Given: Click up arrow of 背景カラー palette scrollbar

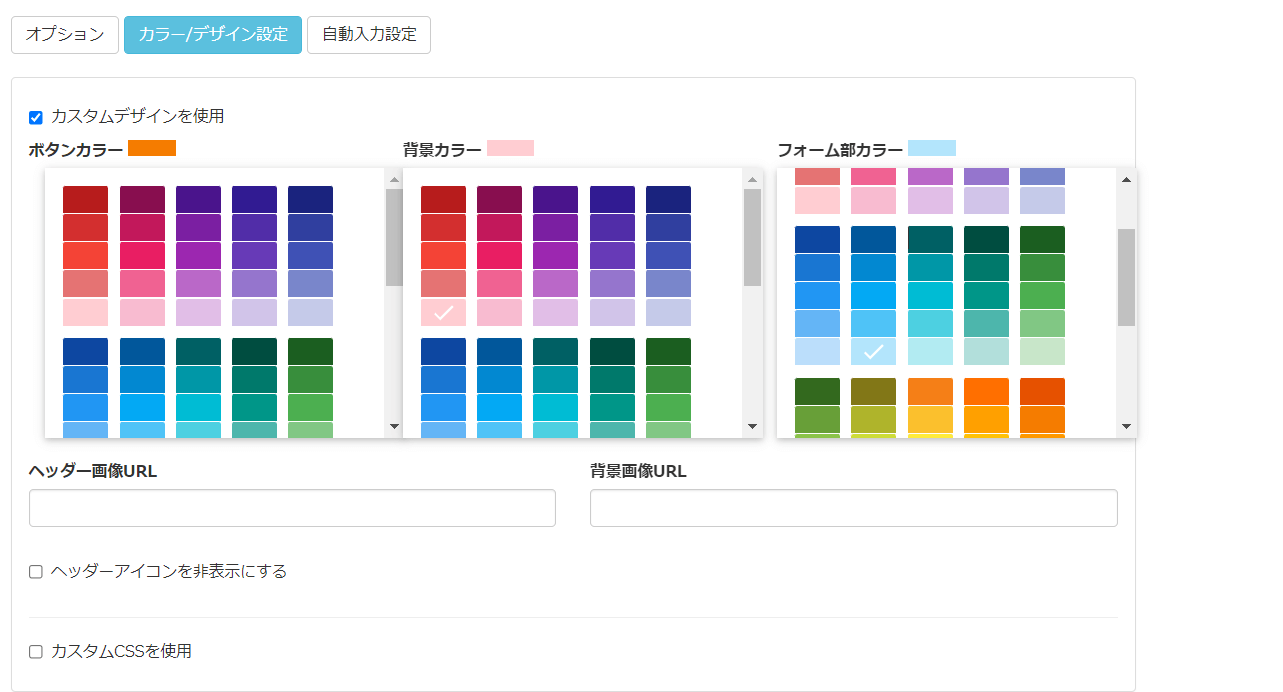Looking at the screenshot, I should click(753, 180).
